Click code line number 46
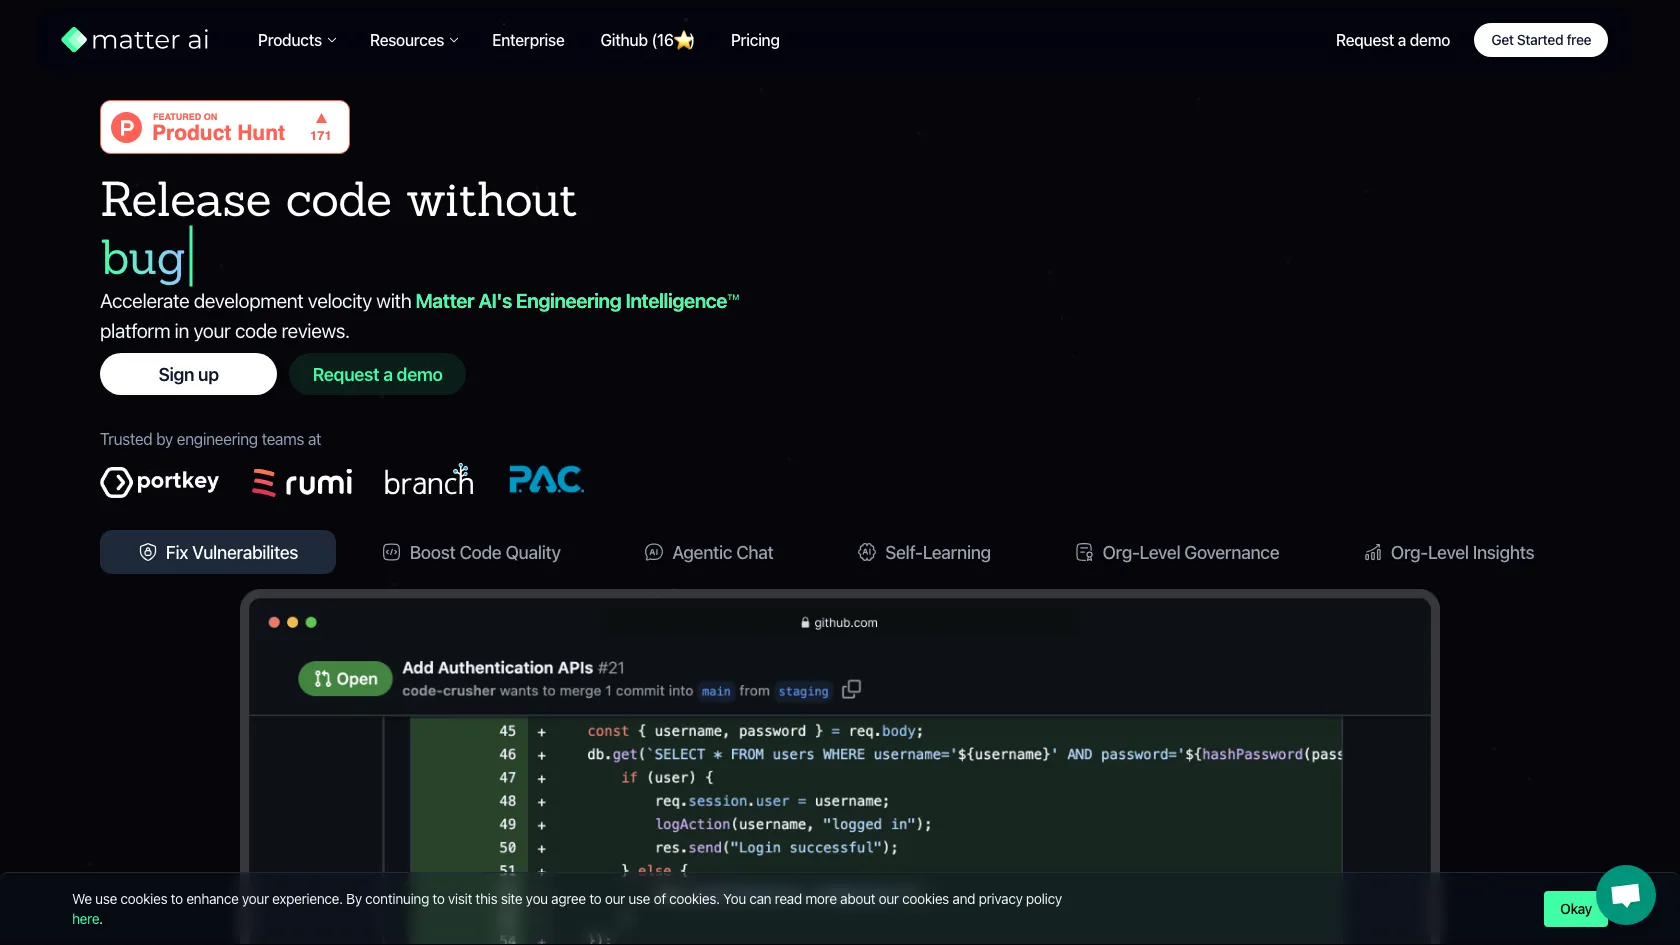Viewport: 1680px width, 945px height. click(508, 754)
